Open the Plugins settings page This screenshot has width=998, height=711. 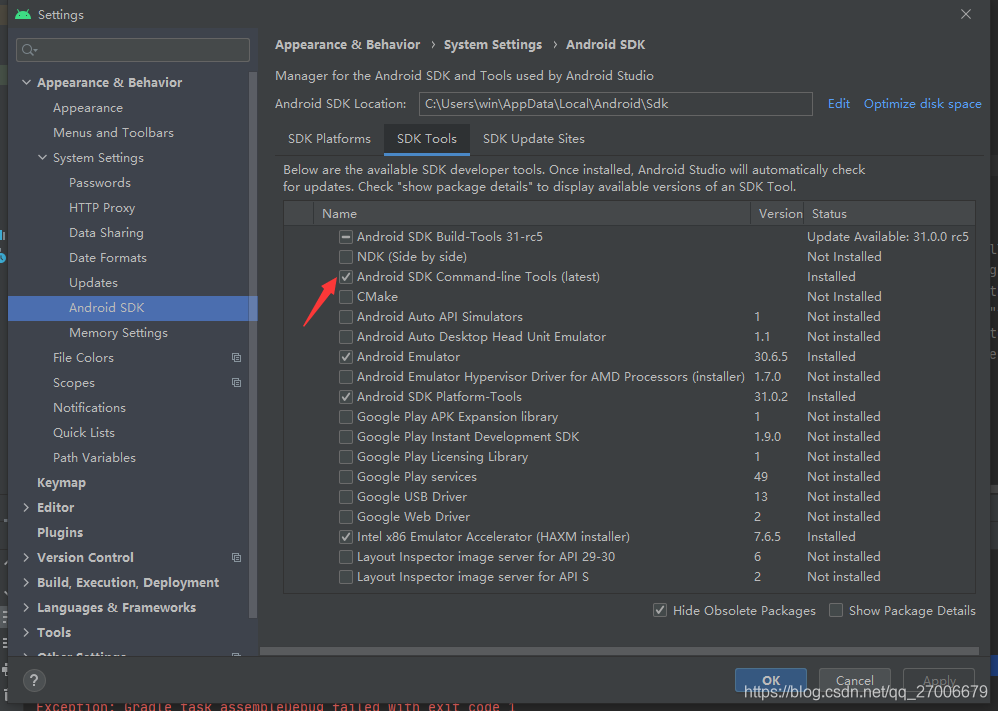pyautogui.click(x=60, y=533)
